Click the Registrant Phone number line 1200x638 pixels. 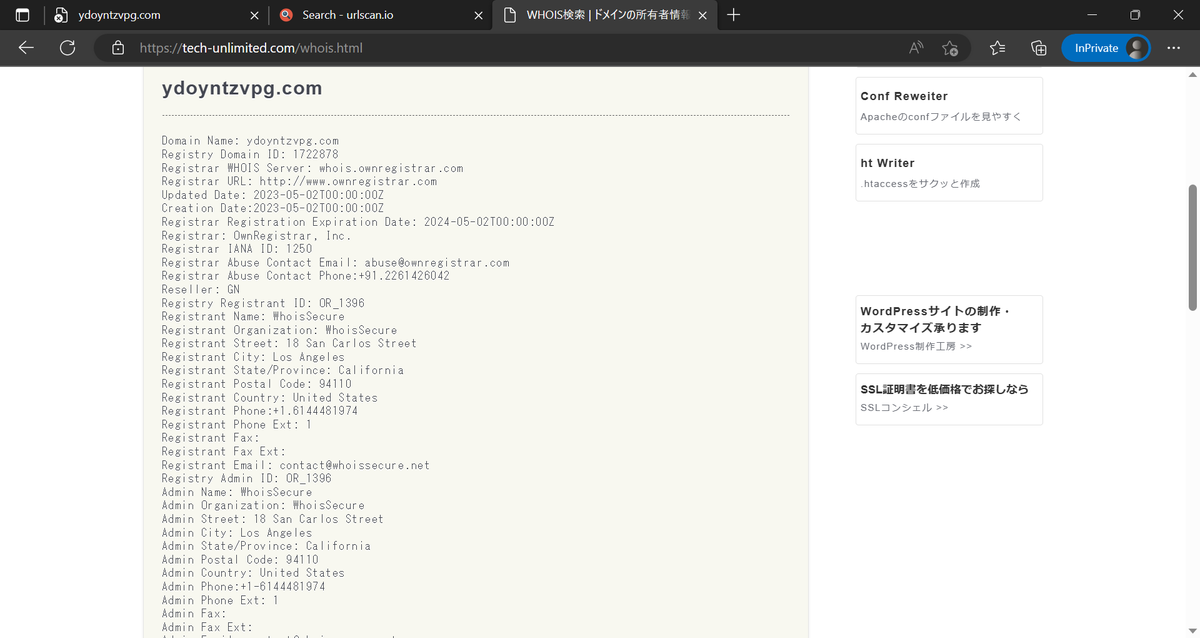click(x=260, y=411)
